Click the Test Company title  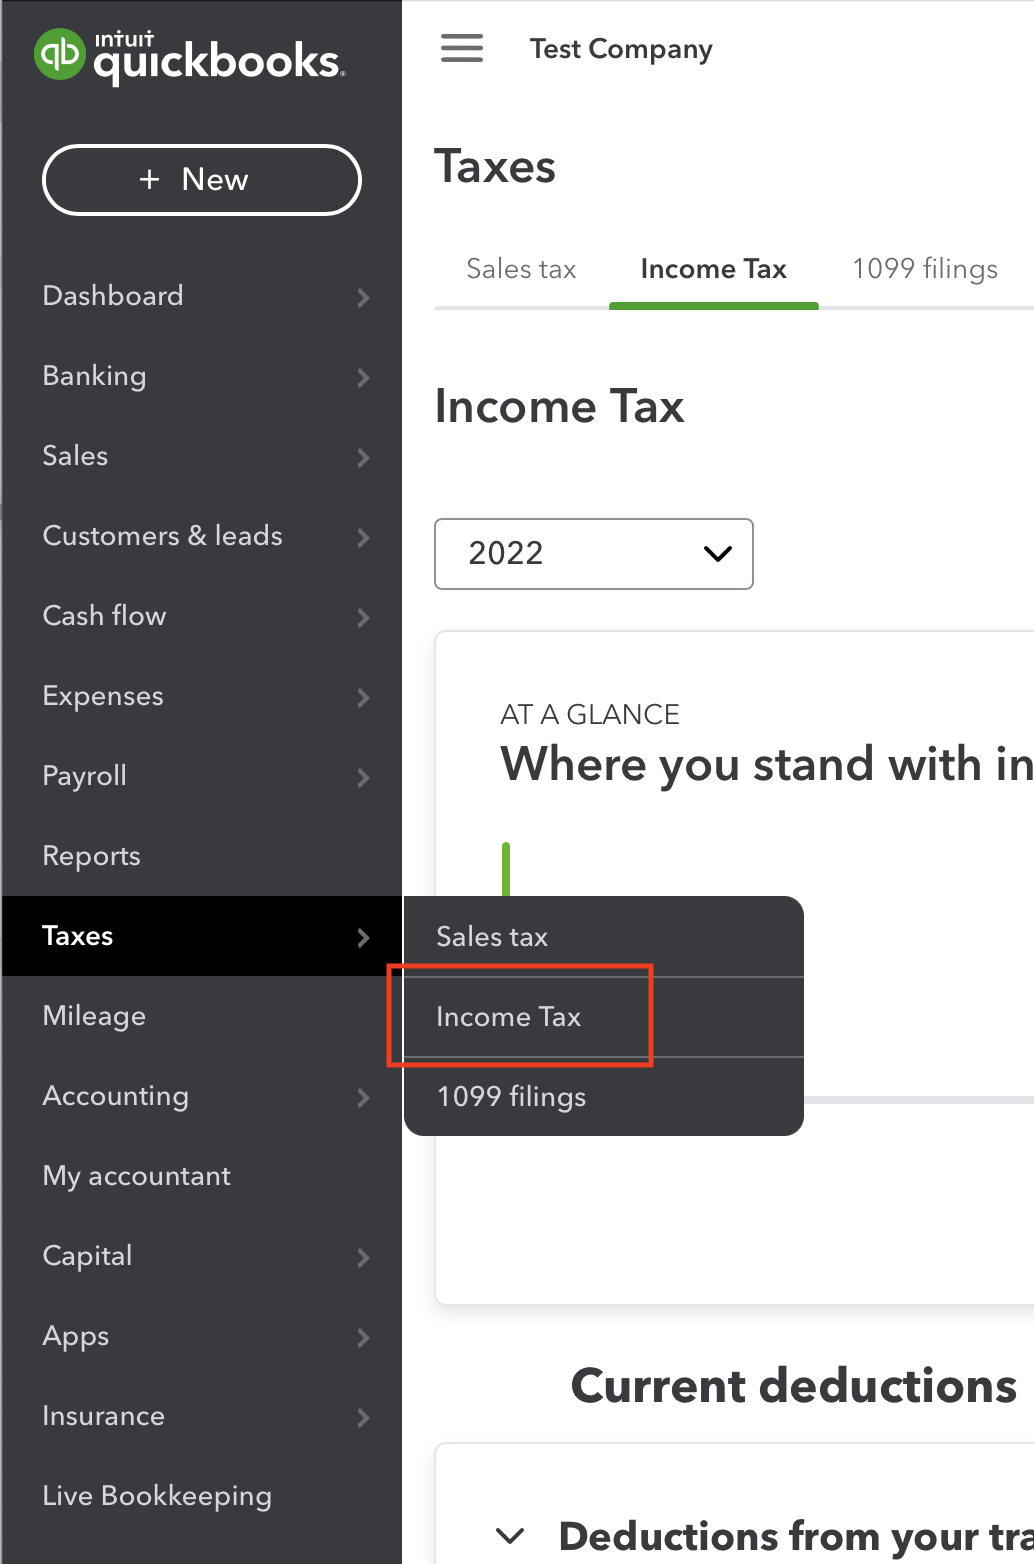620,48
